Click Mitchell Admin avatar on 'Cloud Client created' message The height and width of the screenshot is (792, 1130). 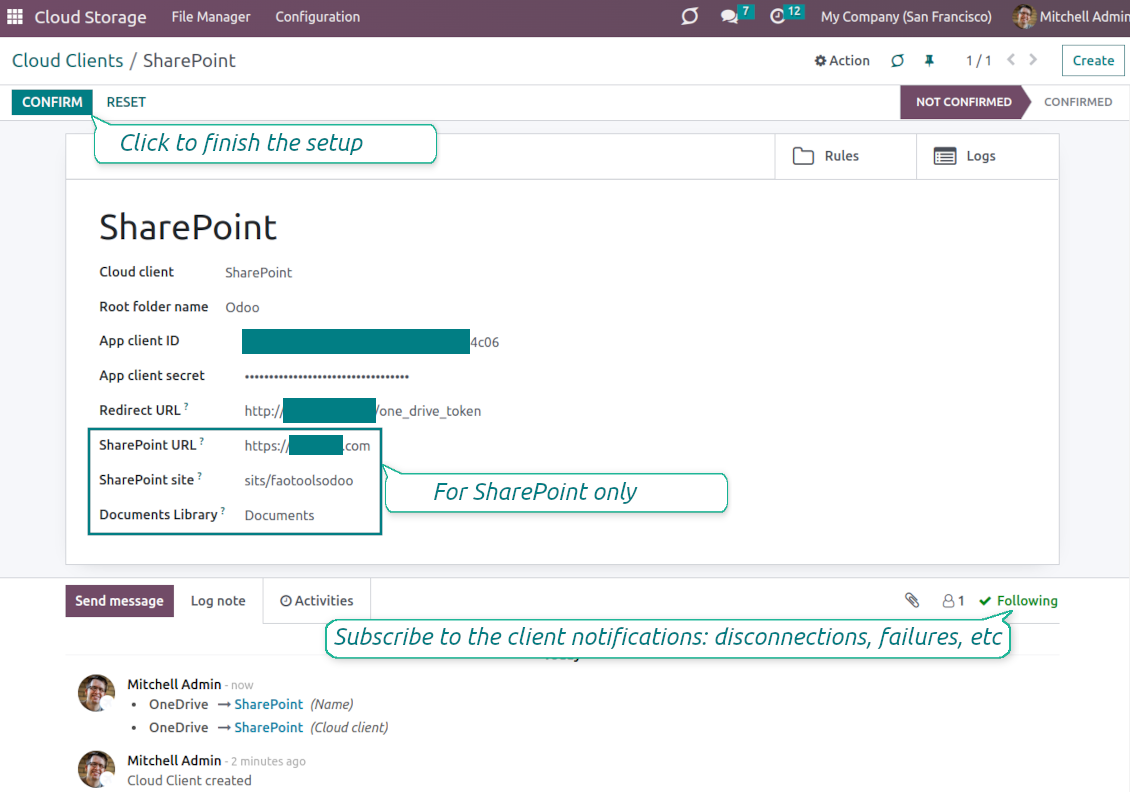pyautogui.click(x=96, y=769)
